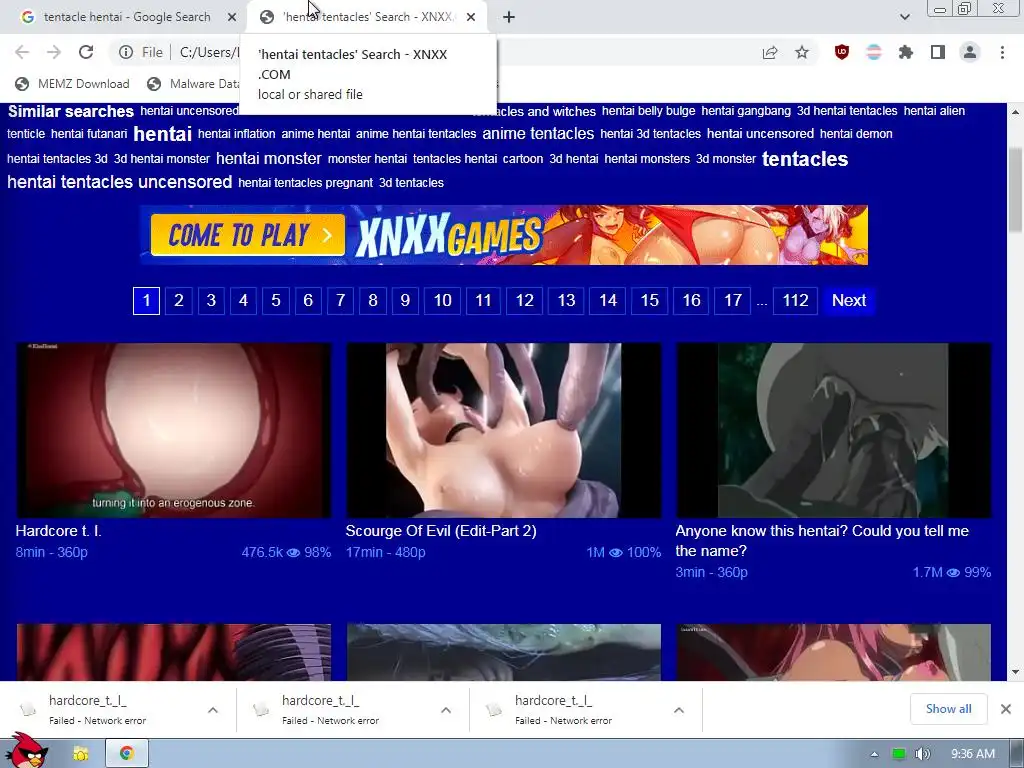Open a new browser tab
Screen dimensions: 1024x768
click(509, 17)
